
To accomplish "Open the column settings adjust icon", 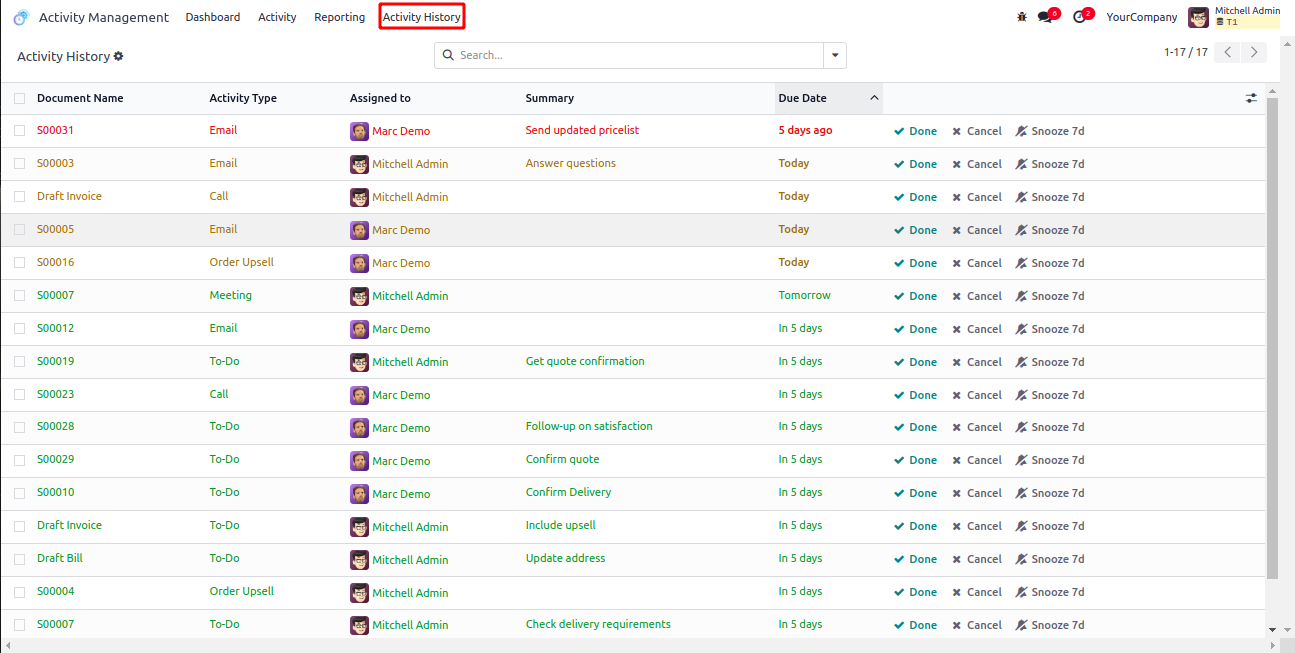I will coord(1251,98).
